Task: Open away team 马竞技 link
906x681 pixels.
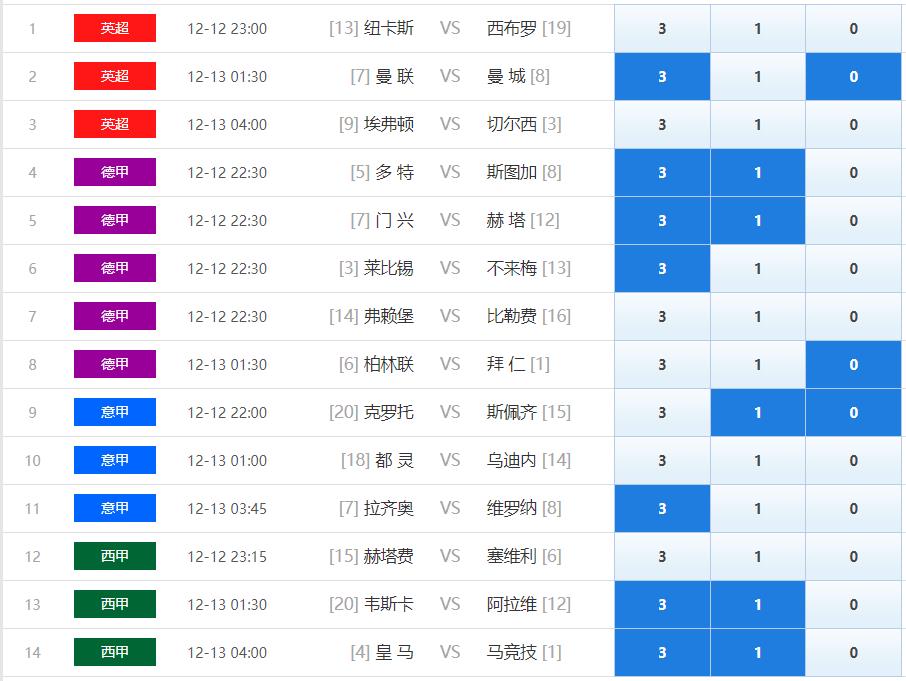Action: pos(512,652)
